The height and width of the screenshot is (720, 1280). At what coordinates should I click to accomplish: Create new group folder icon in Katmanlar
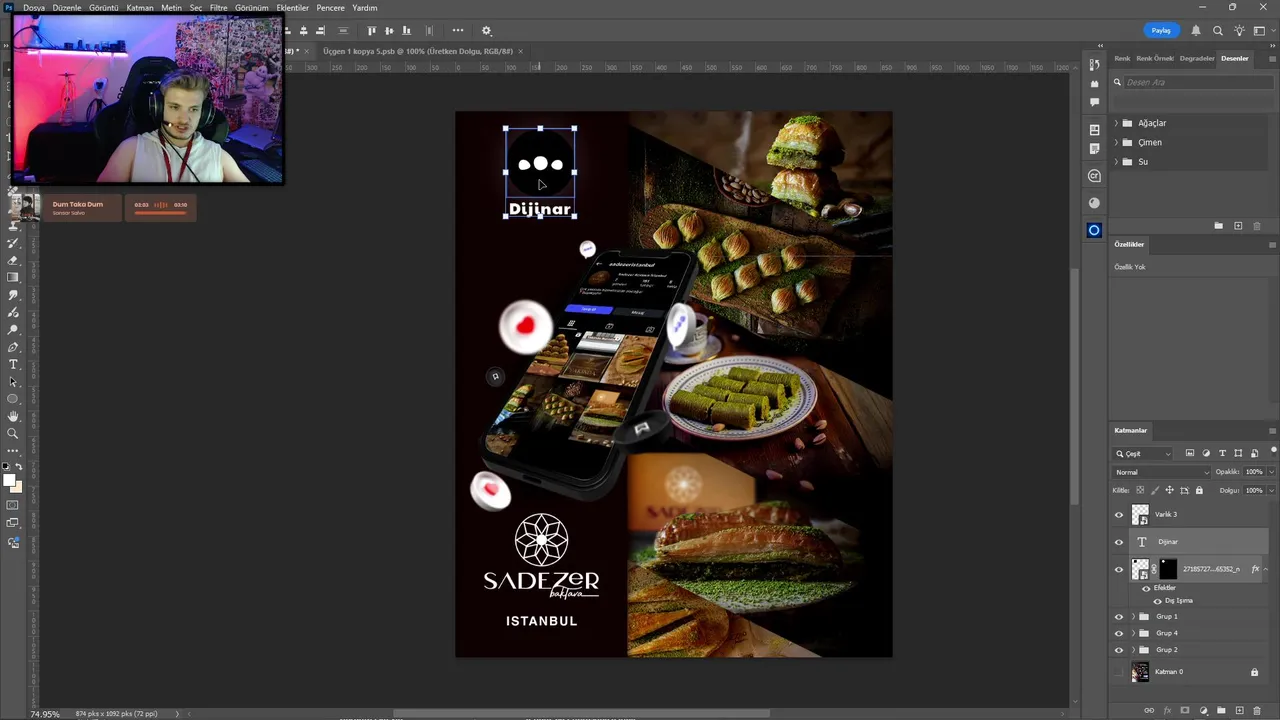[1221, 710]
